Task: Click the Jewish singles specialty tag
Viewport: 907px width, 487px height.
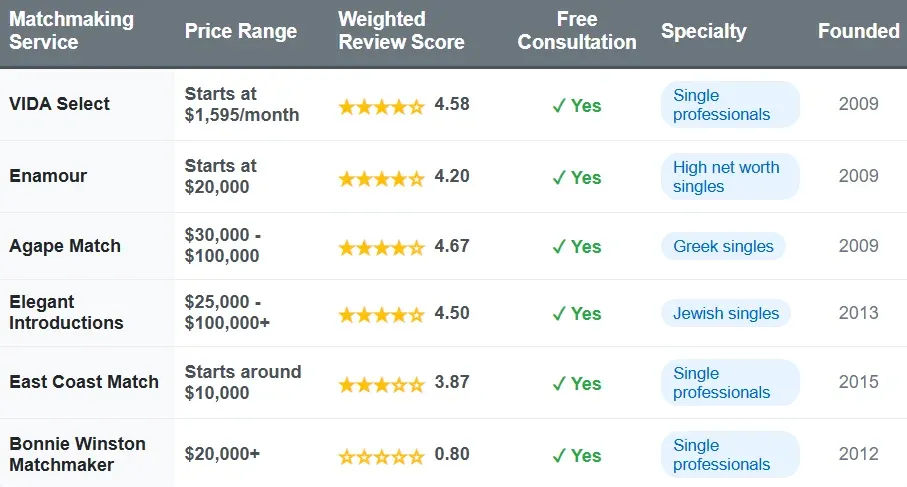Action: tap(725, 313)
